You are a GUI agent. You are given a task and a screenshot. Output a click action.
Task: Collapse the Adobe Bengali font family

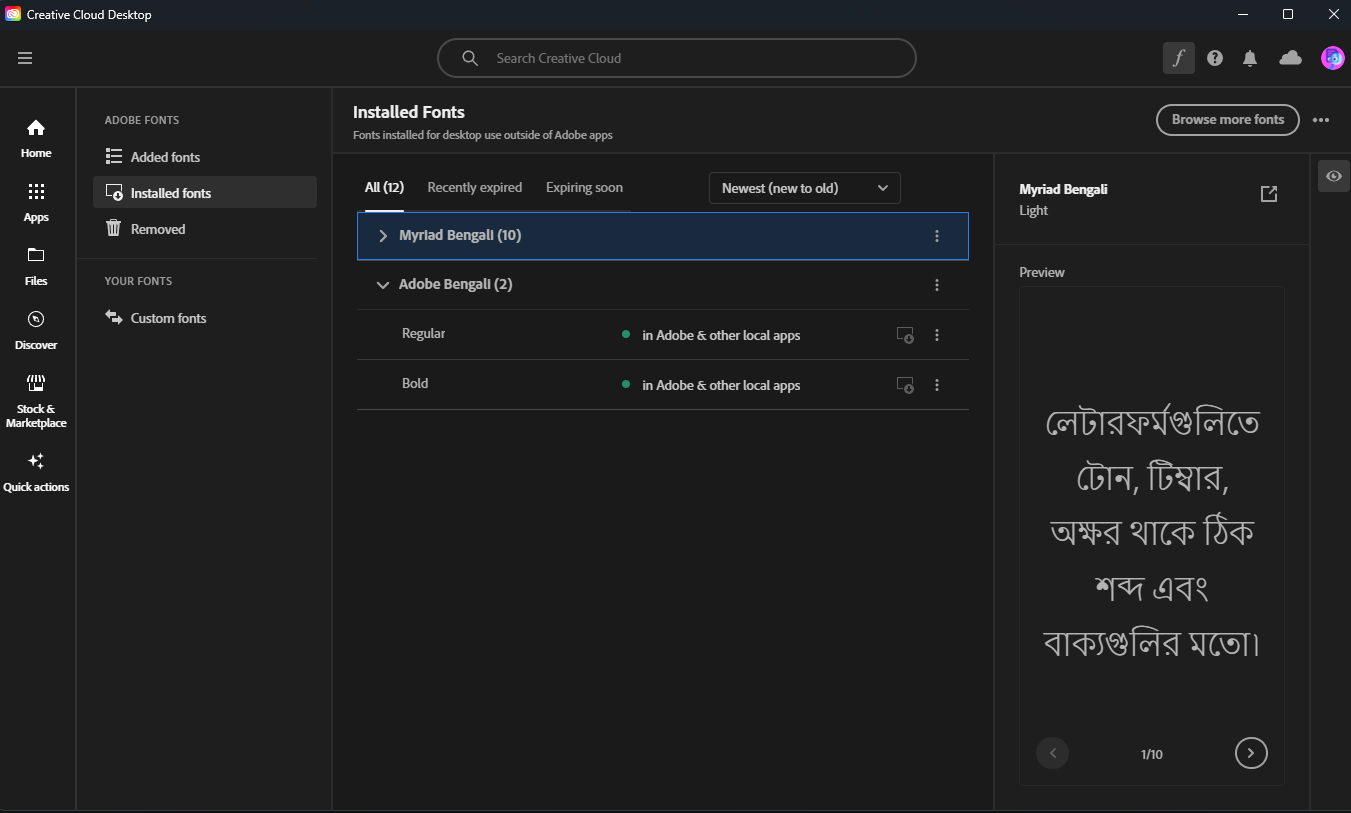(382, 285)
